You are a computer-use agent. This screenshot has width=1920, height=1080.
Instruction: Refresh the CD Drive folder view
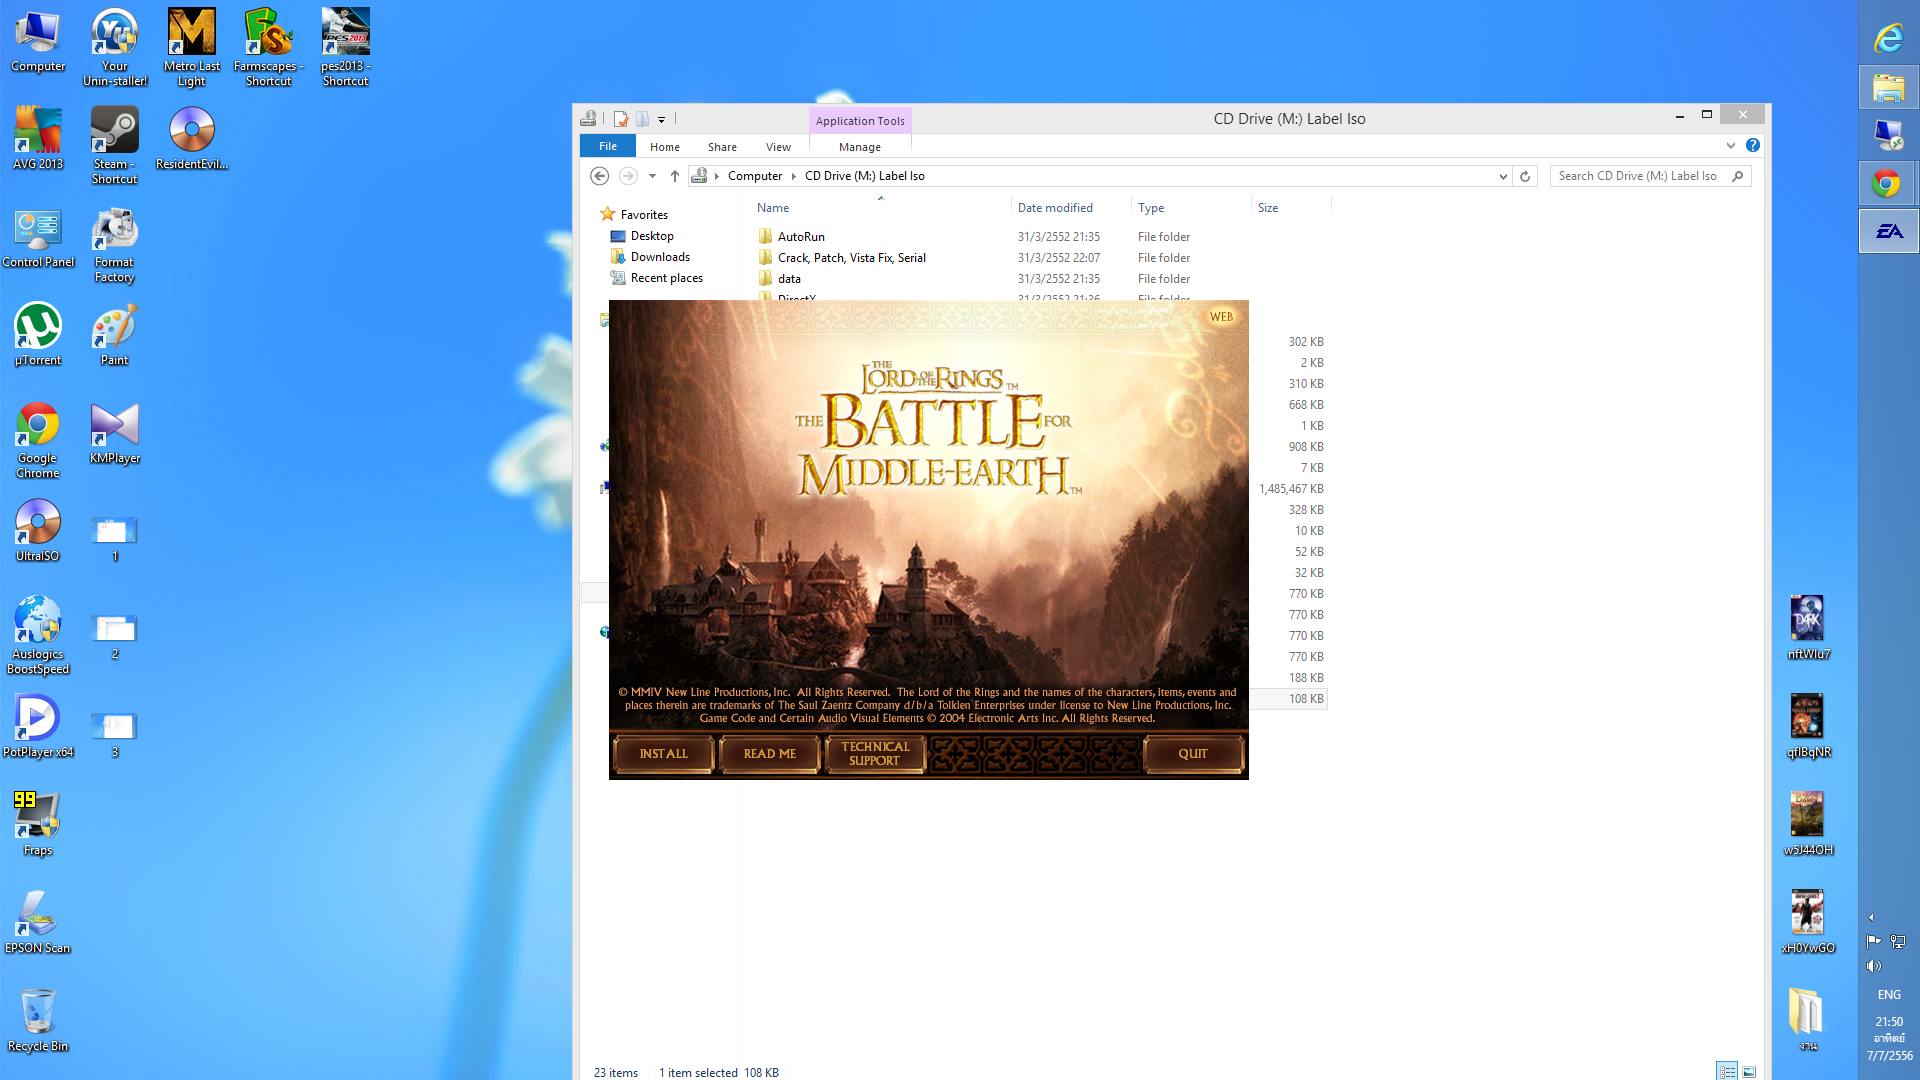pos(1525,176)
